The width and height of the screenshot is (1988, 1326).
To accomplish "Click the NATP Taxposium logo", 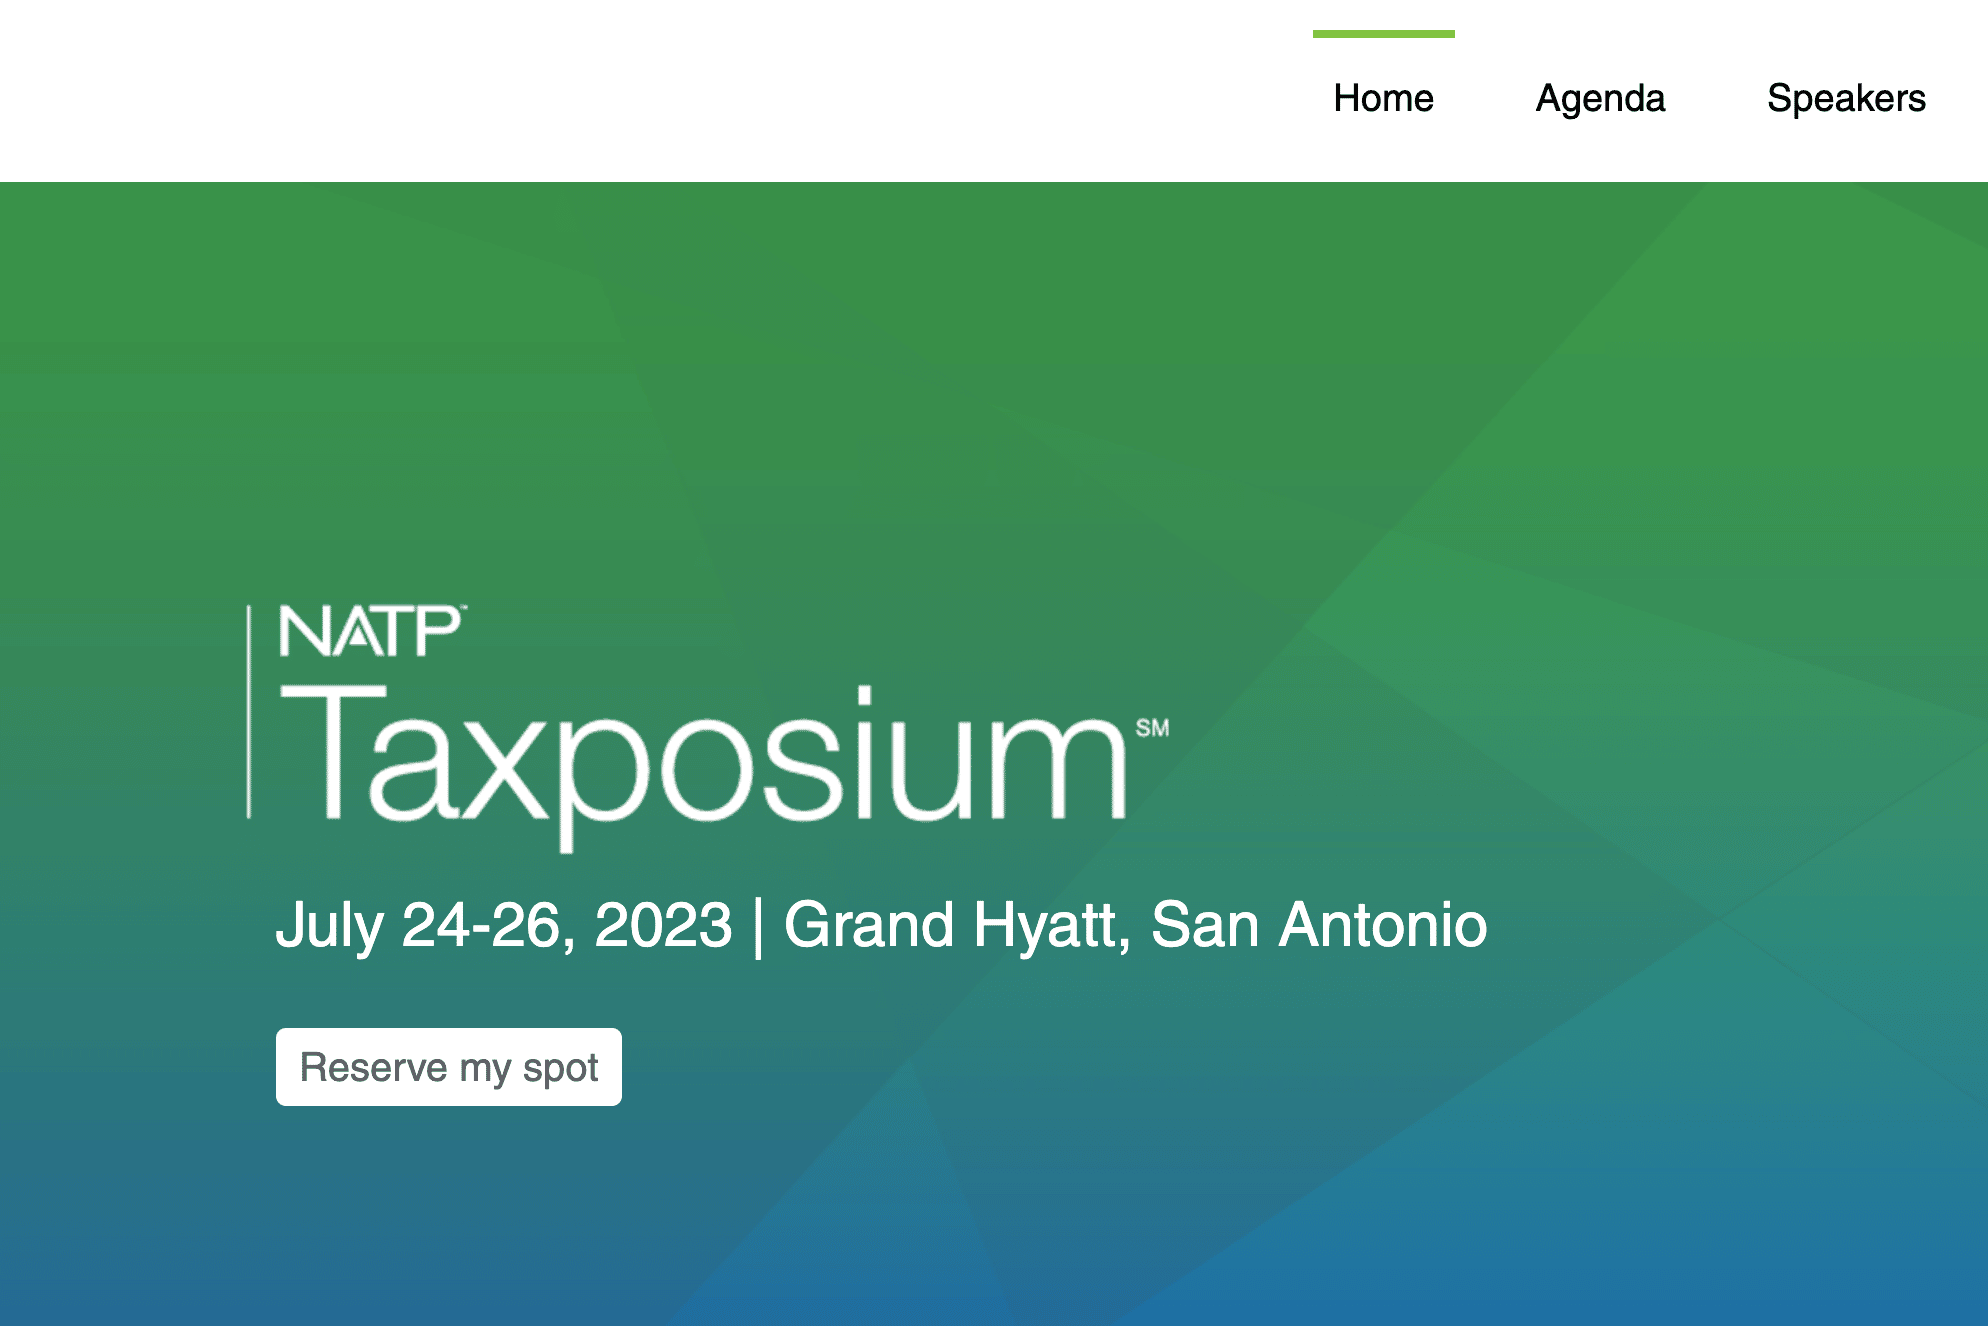I will tap(708, 728).
